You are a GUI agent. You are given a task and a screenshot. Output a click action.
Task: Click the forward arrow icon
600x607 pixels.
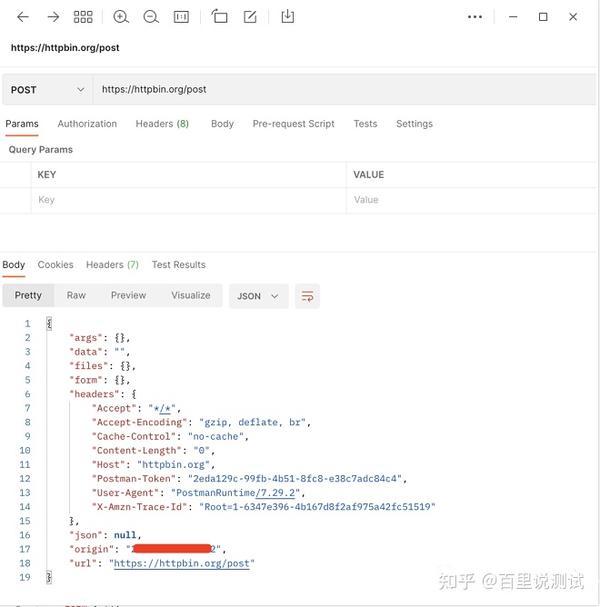click(53, 17)
